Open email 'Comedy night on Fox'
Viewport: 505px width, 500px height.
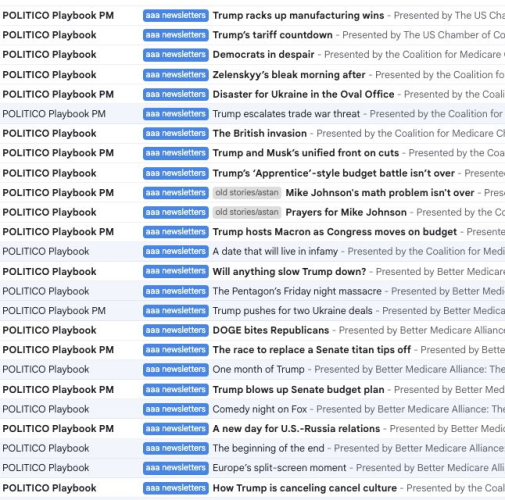coord(260,409)
